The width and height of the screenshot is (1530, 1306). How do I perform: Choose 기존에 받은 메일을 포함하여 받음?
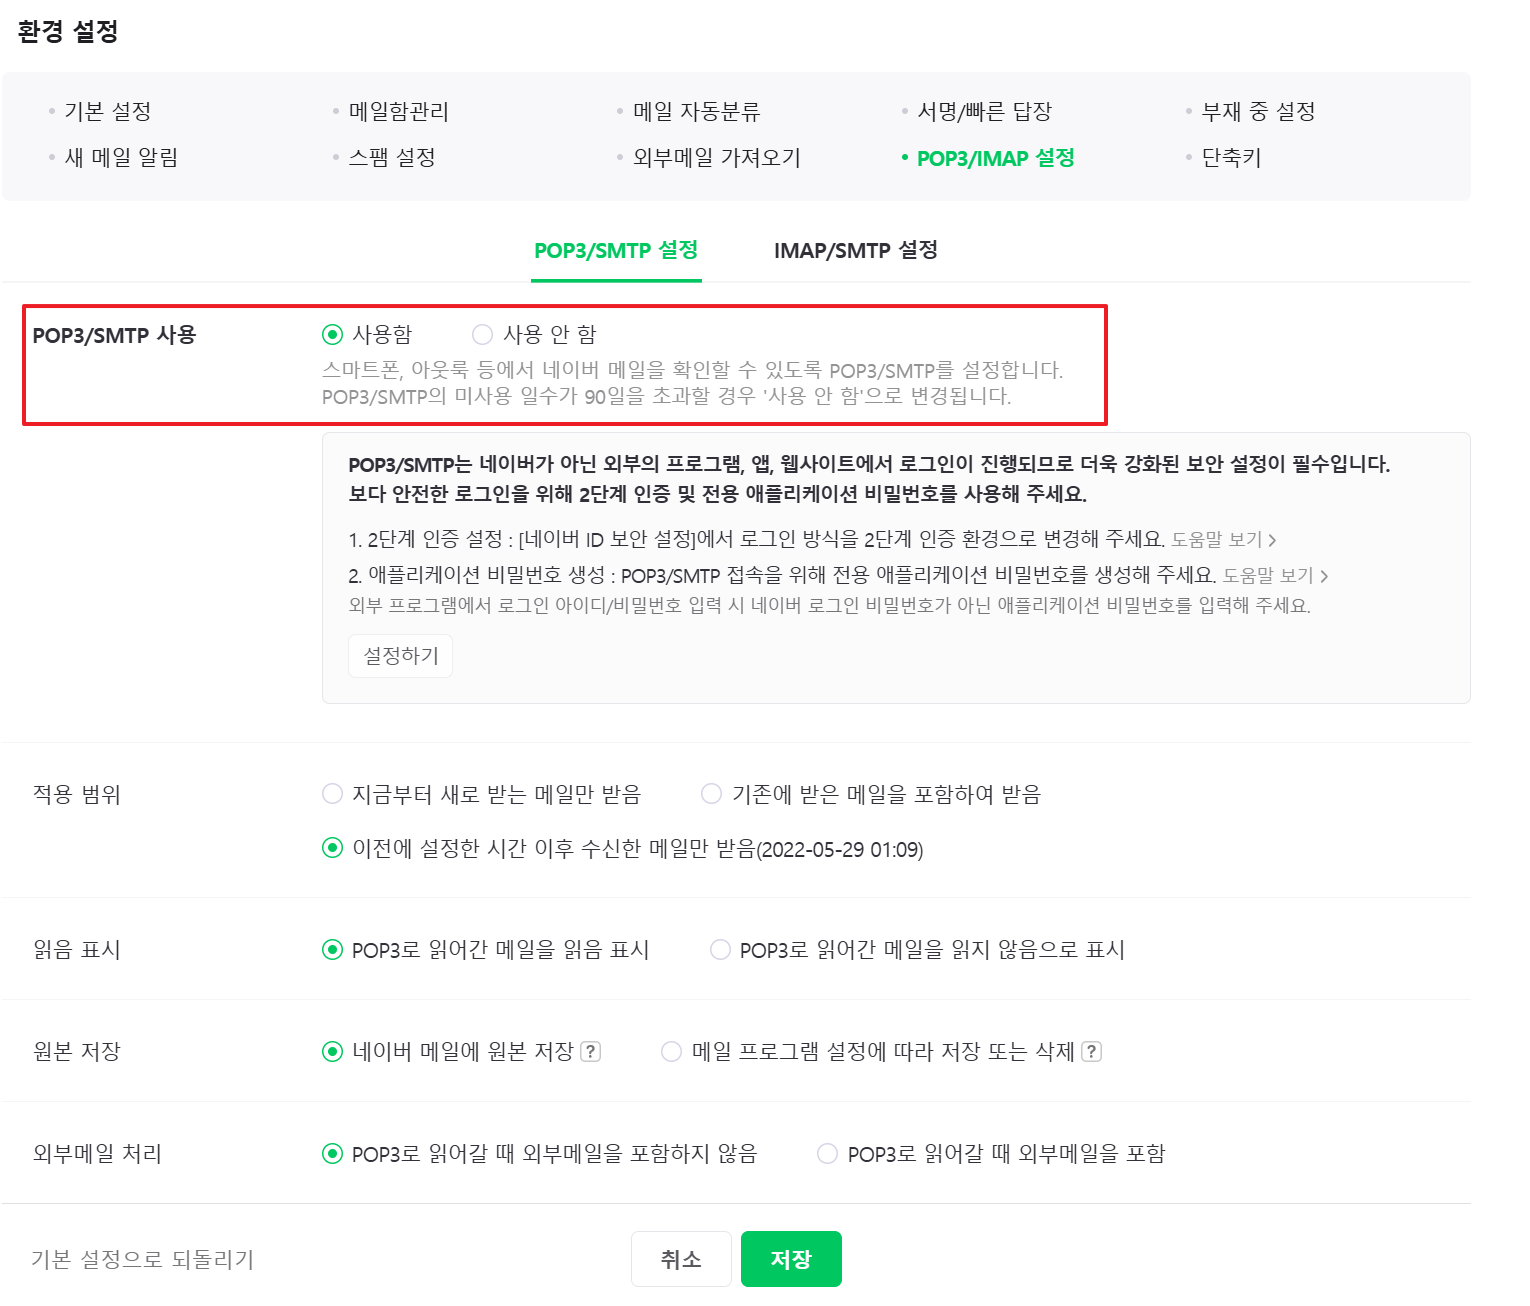712,794
